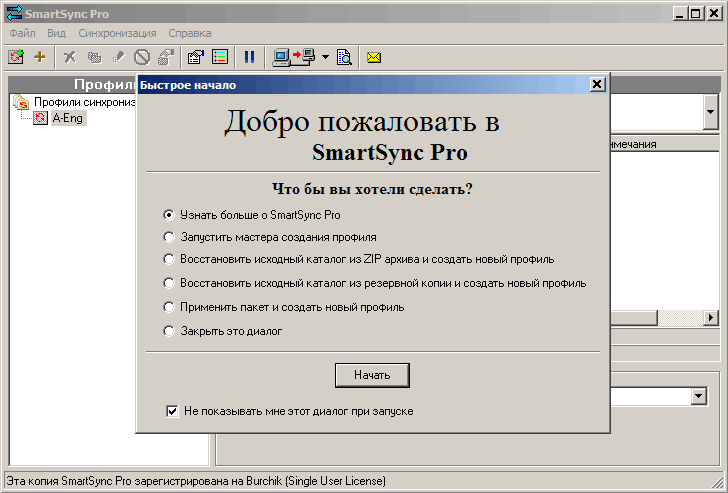Click the Начать button

[372, 375]
